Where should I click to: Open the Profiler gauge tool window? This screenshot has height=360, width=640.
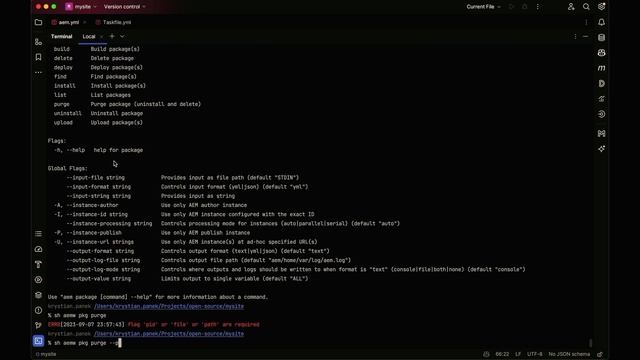(x=38, y=249)
